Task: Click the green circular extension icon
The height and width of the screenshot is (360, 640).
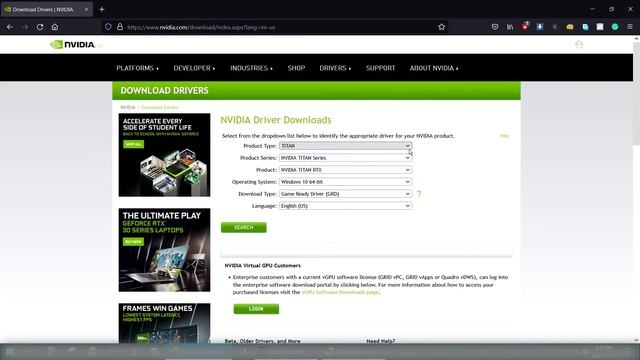Action: click(x=615, y=27)
